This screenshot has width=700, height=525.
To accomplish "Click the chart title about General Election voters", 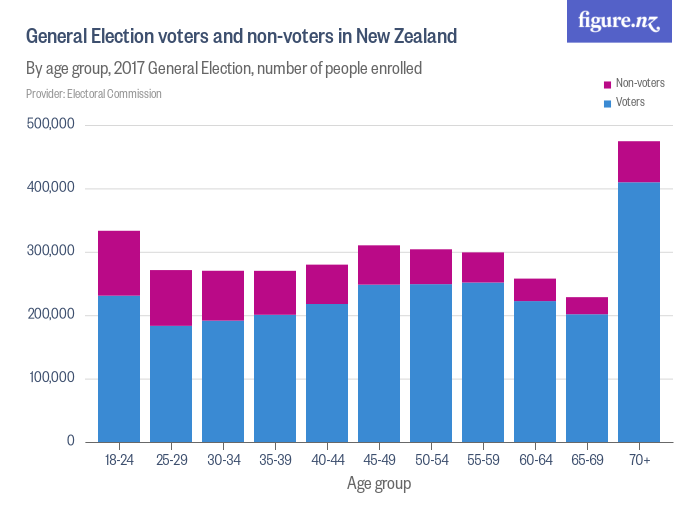I will [241, 37].
